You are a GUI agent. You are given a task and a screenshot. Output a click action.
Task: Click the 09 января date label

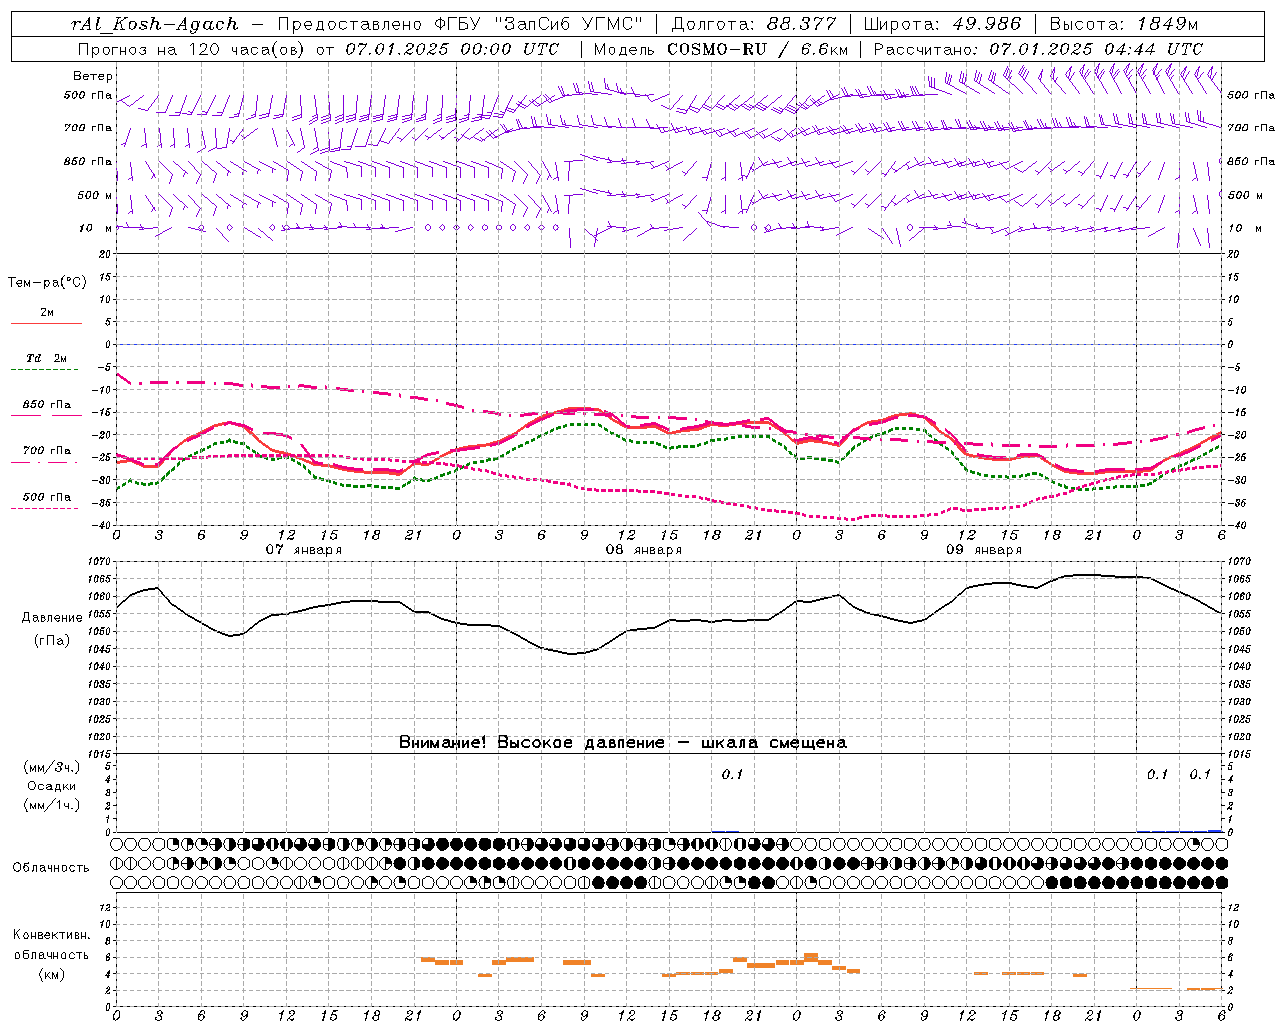(x=983, y=550)
